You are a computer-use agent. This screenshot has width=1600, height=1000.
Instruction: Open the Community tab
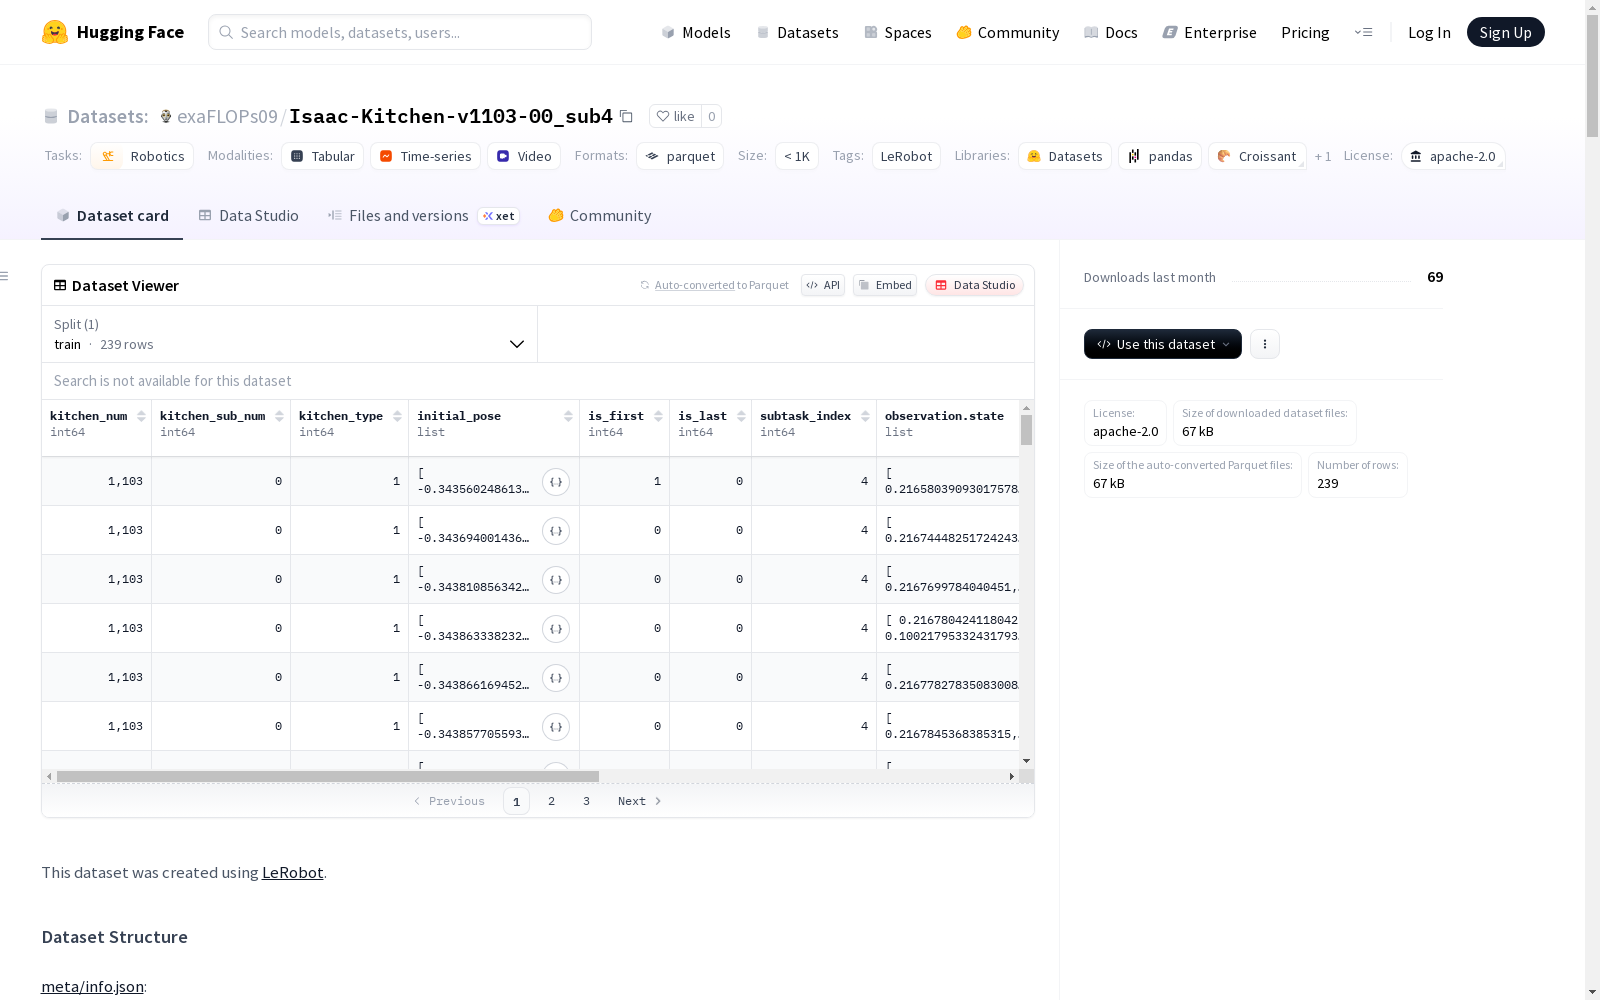click(x=600, y=216)
